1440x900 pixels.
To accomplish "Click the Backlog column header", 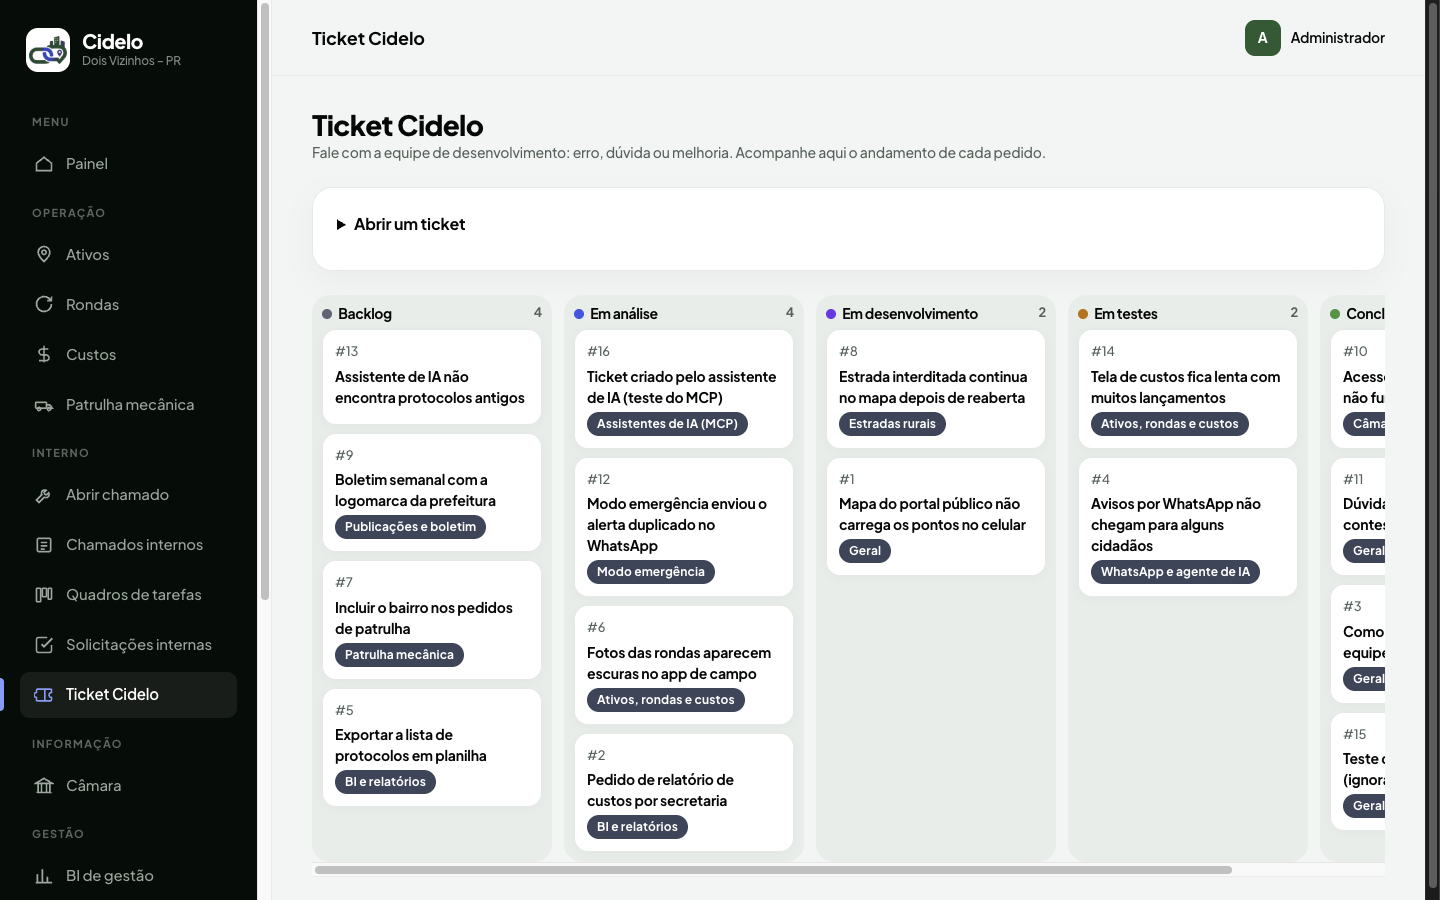I will click(x=432, y=314).
